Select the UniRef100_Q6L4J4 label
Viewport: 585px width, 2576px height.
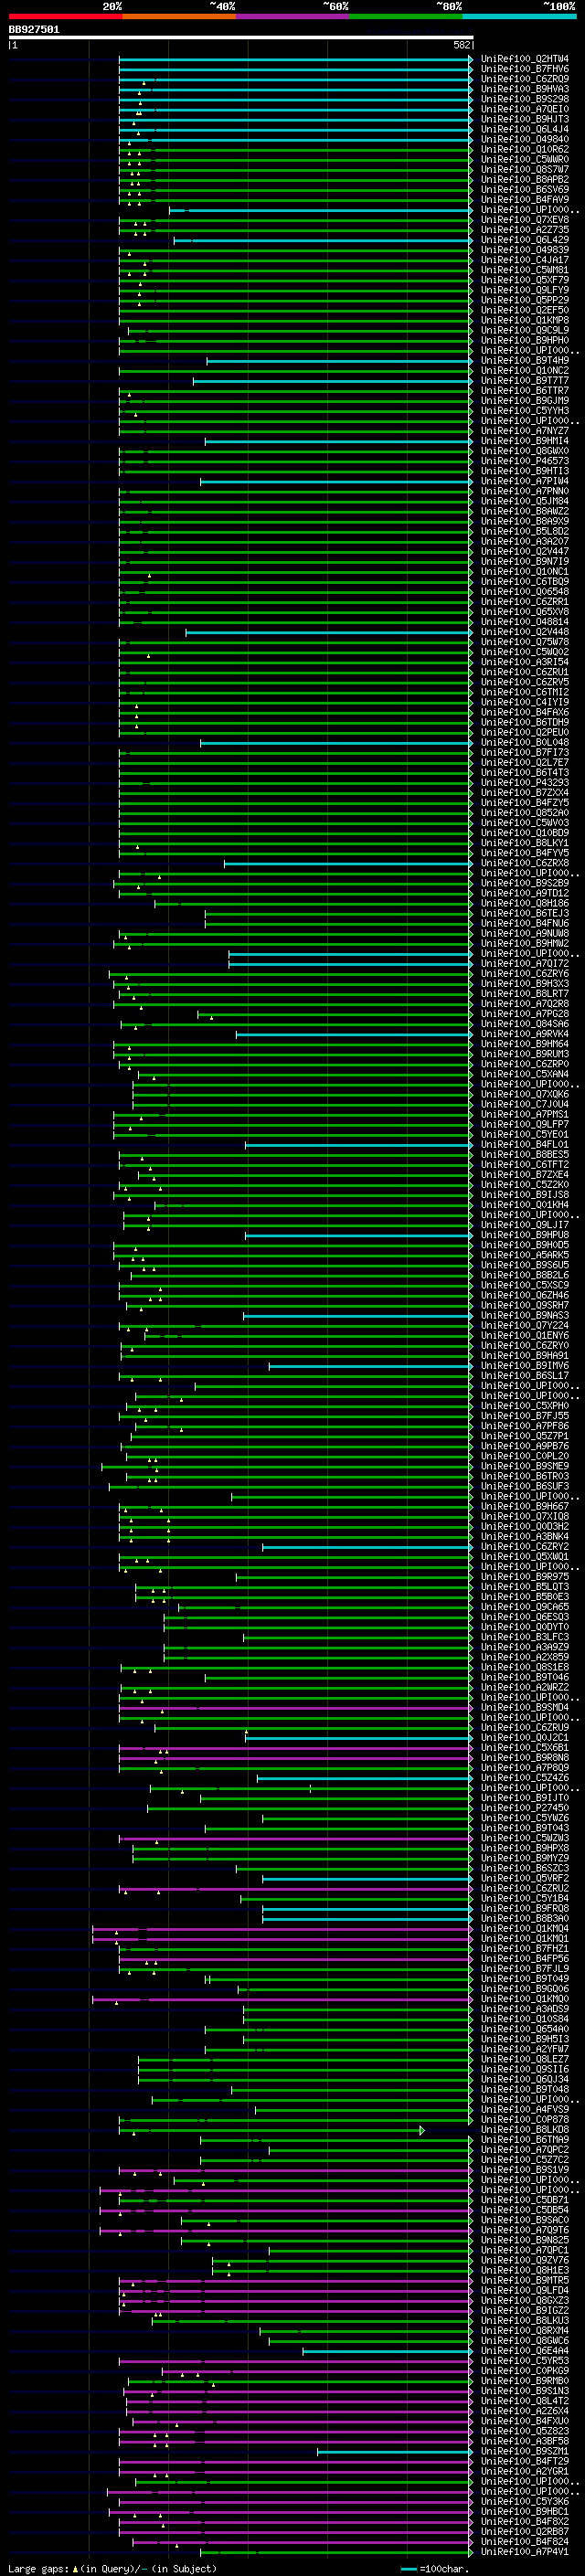click(525, 129)
